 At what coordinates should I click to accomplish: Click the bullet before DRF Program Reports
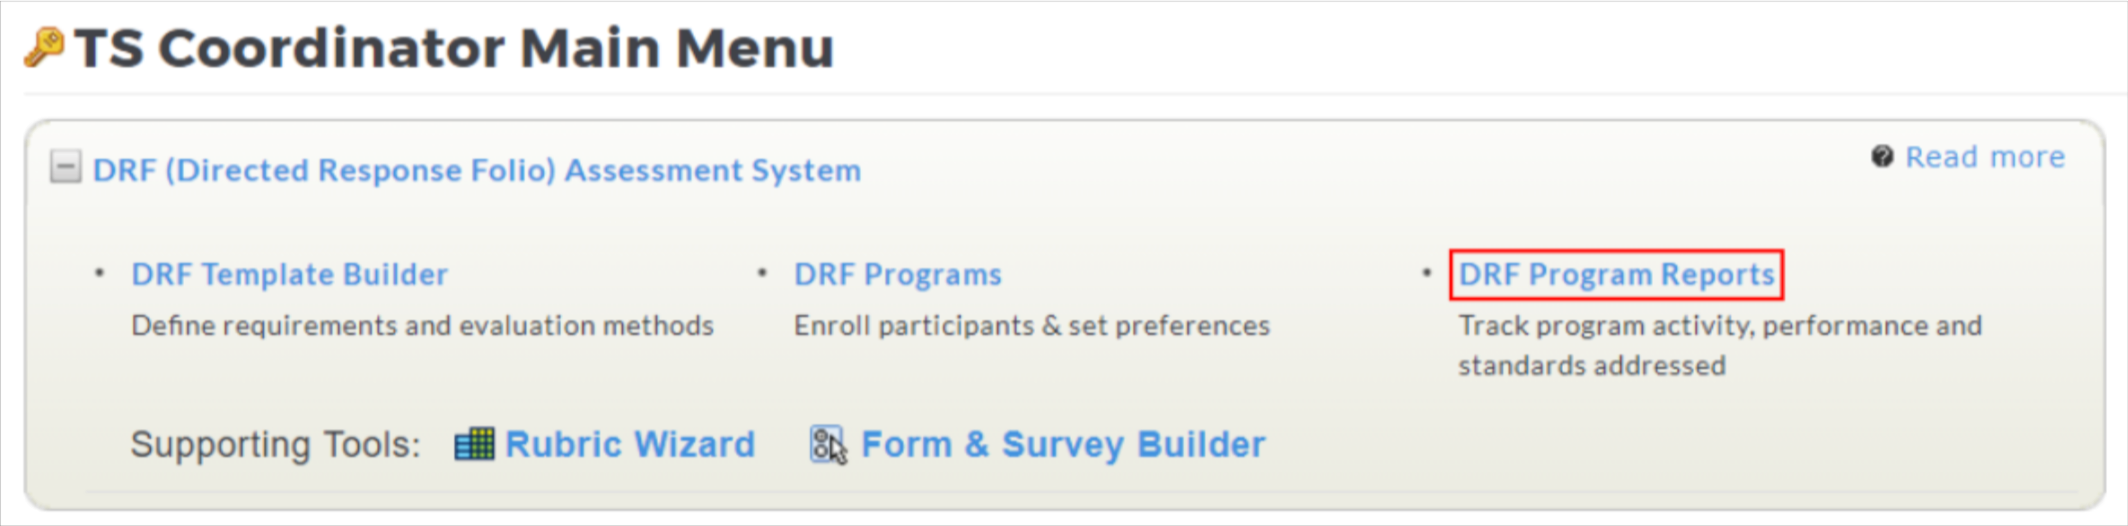point(1426,272)
